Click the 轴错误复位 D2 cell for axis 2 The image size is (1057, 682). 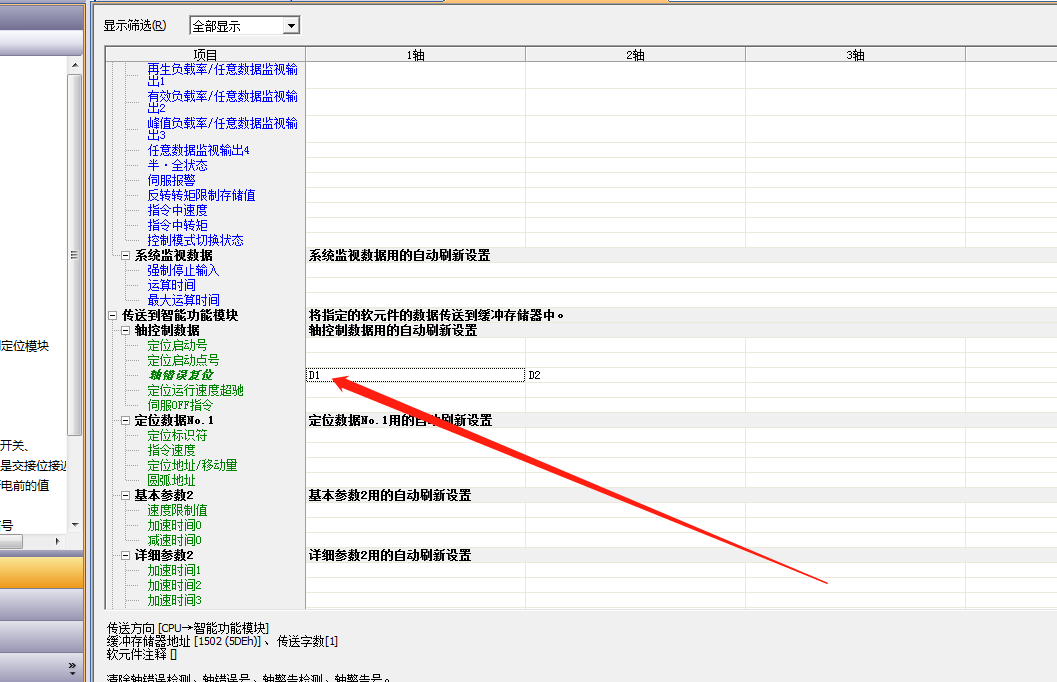pos(635,375)
